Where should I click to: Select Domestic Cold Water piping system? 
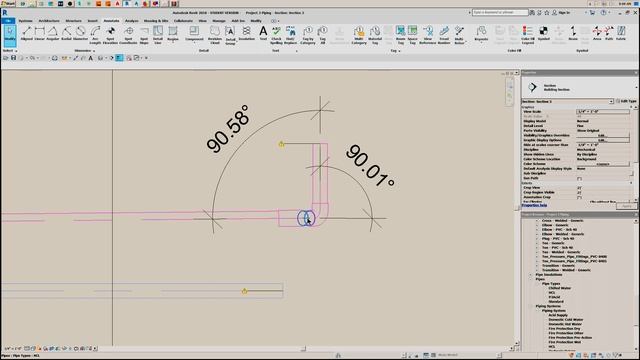tap(565, 320)
